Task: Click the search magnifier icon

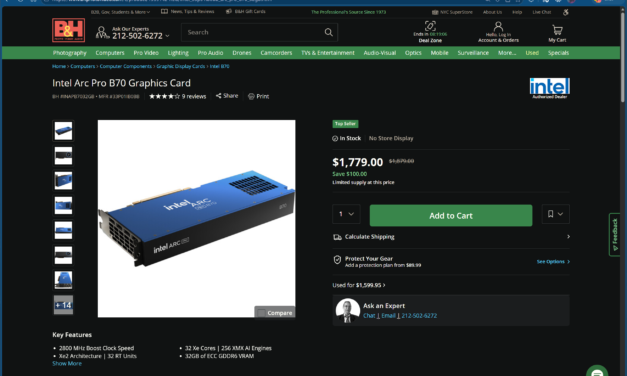Action: tap(328, 32)
